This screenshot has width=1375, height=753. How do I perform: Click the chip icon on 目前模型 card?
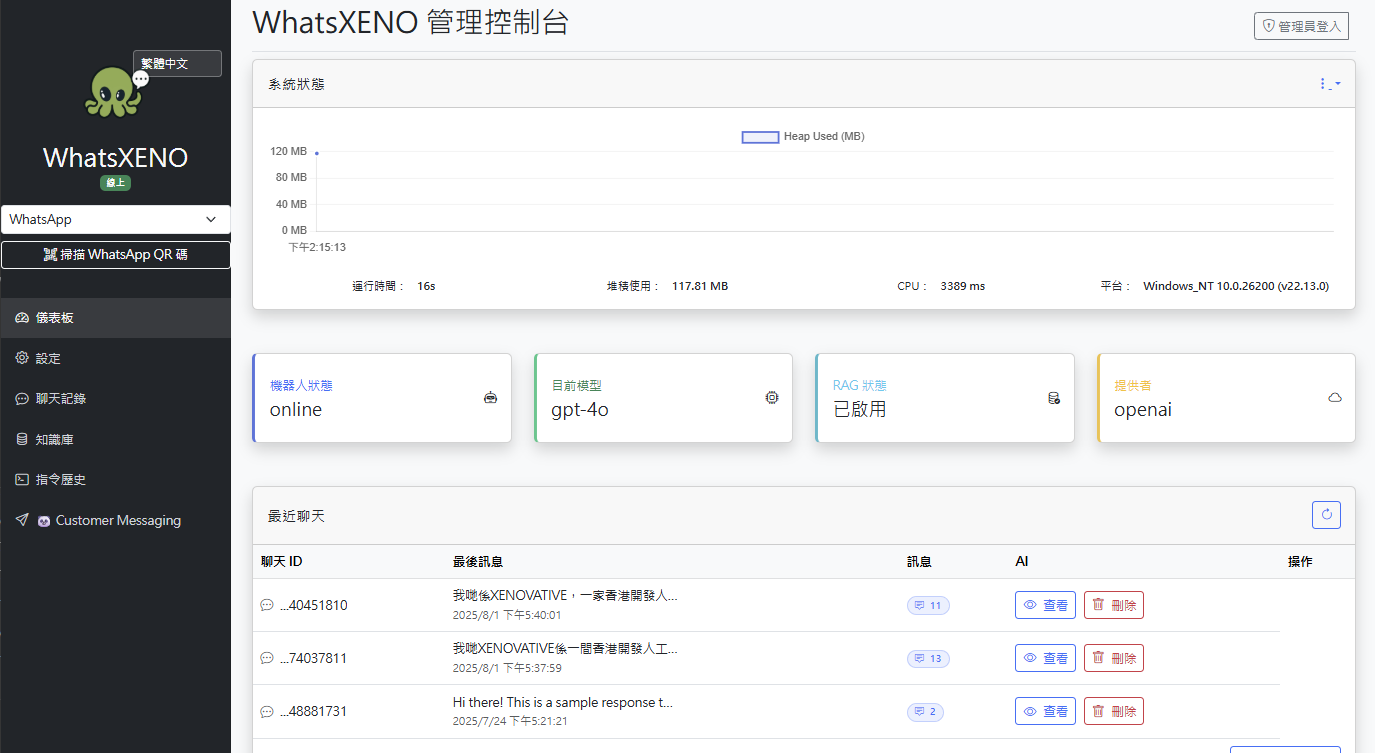[771, 397]
